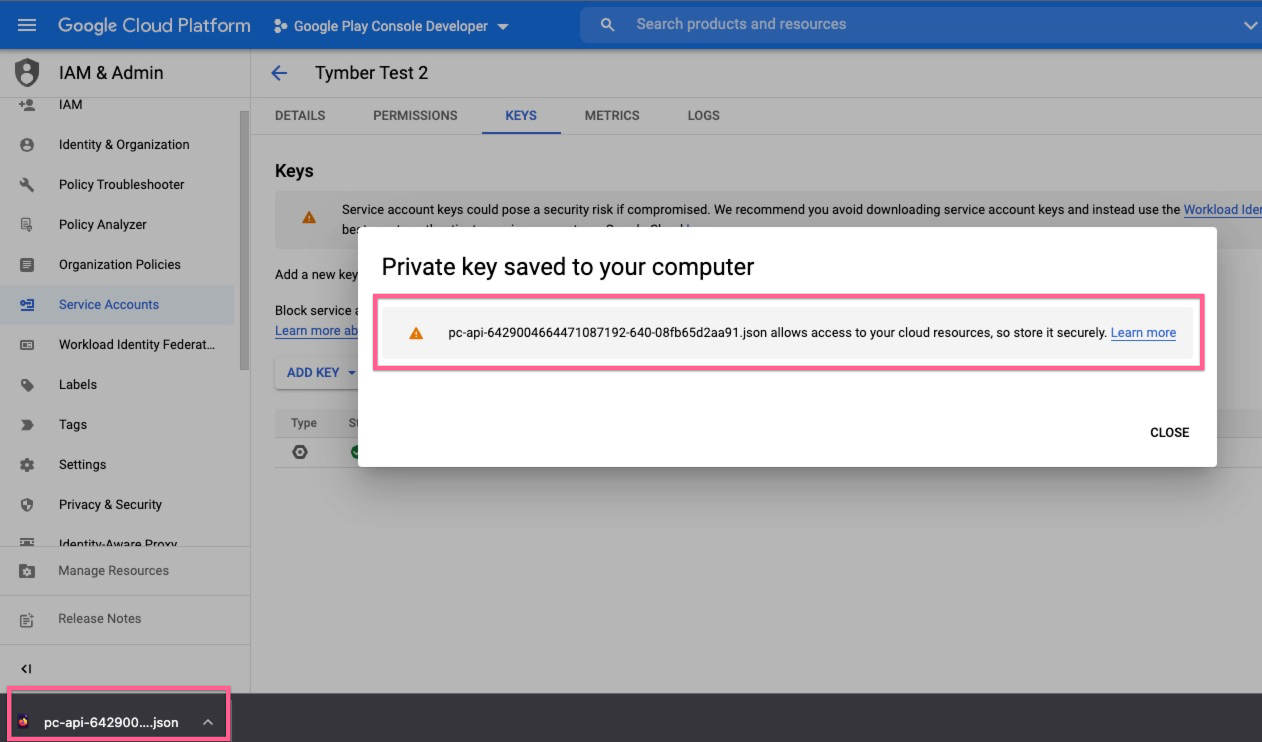Open the project selector dropdown
This screenshot has width=1262, height=742.
point(391,26)
